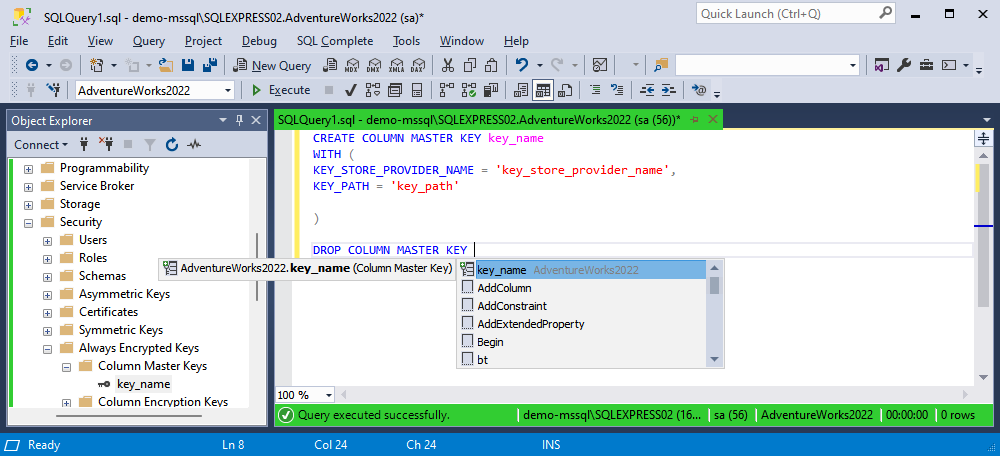This screenshot has width=1000, height=456.
Task: Display the Estimated Execution Plan icon
Action: point(372,90)
